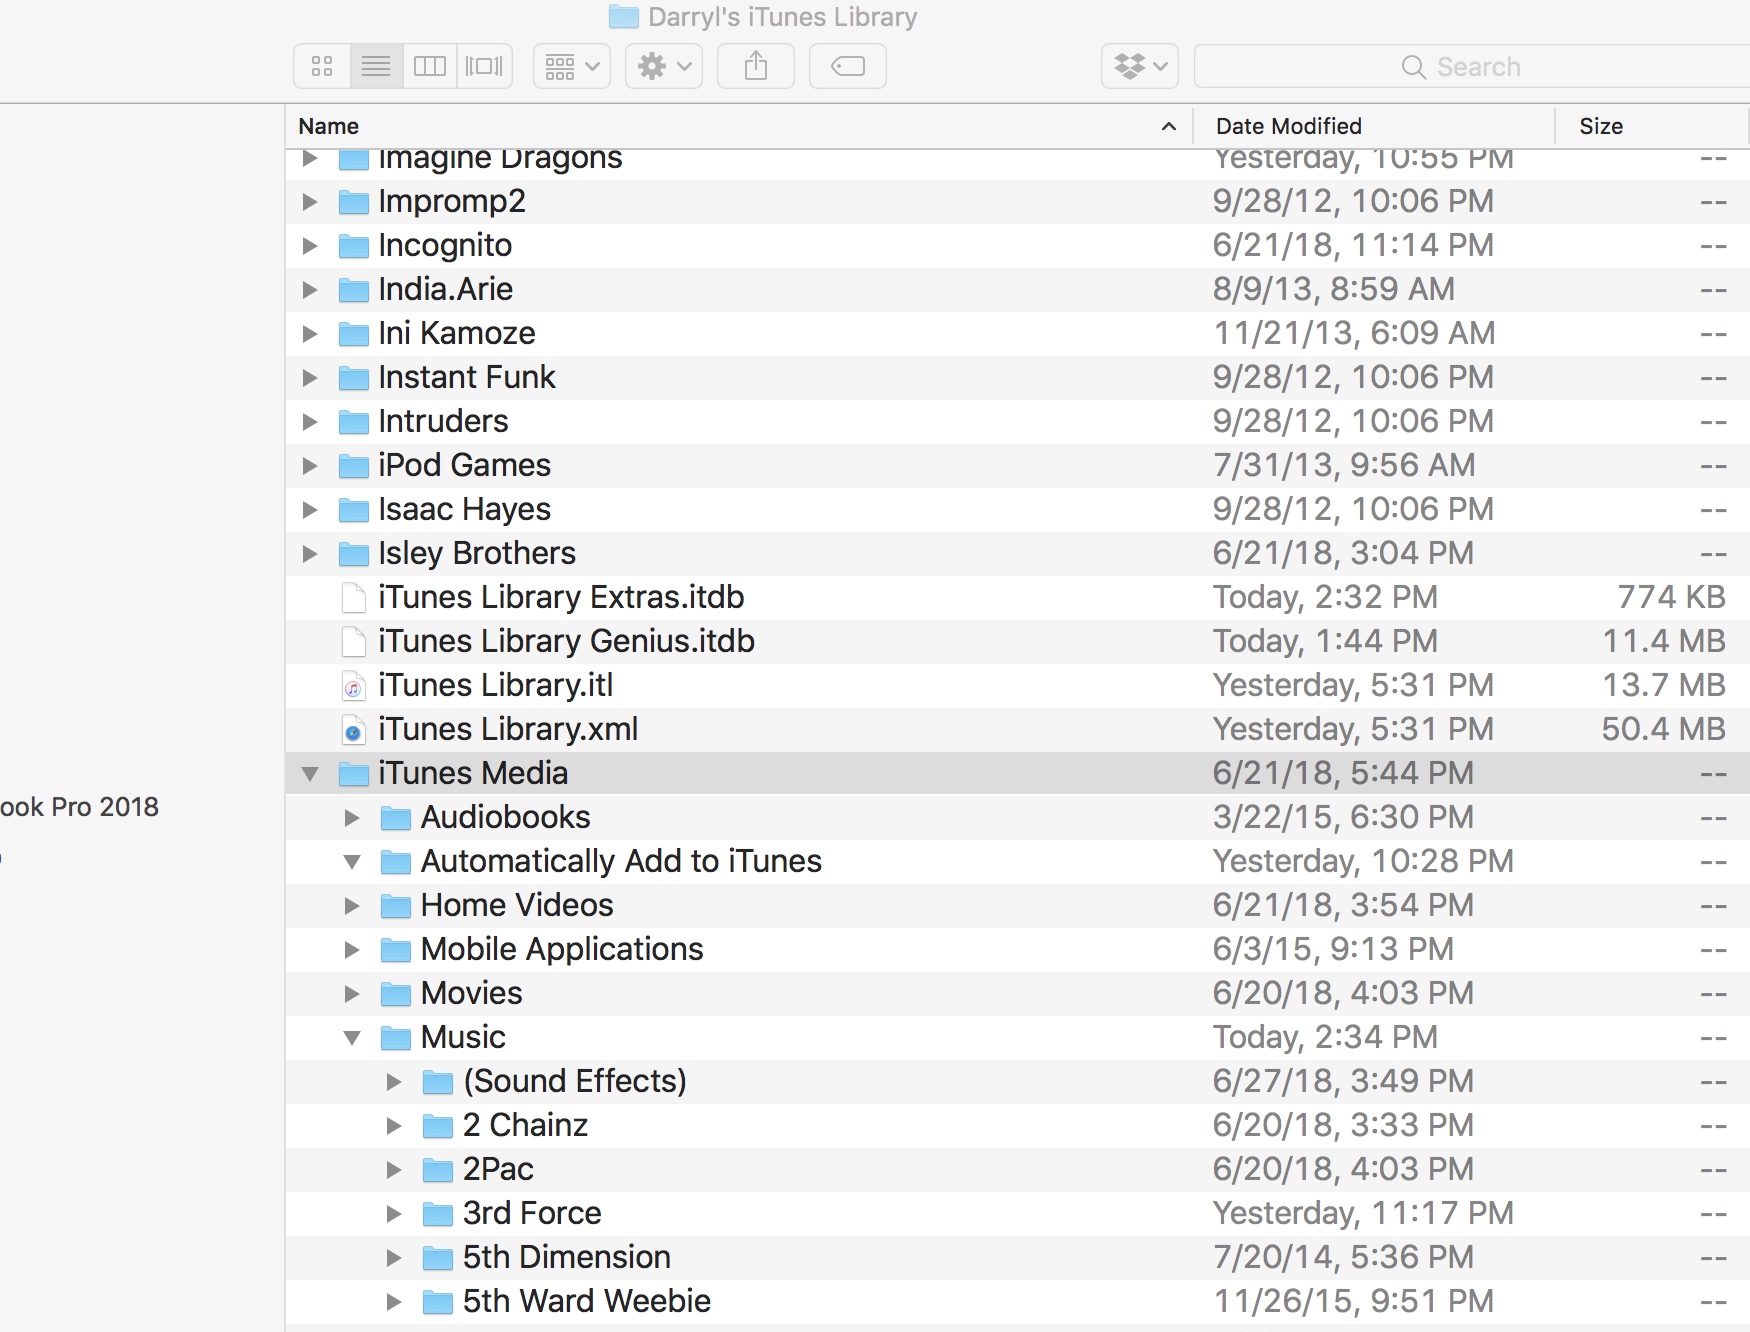The height and width of the screenshot is (1332, 1750).
Task: Click the Edit Tags button
Action: click(848, 66)
